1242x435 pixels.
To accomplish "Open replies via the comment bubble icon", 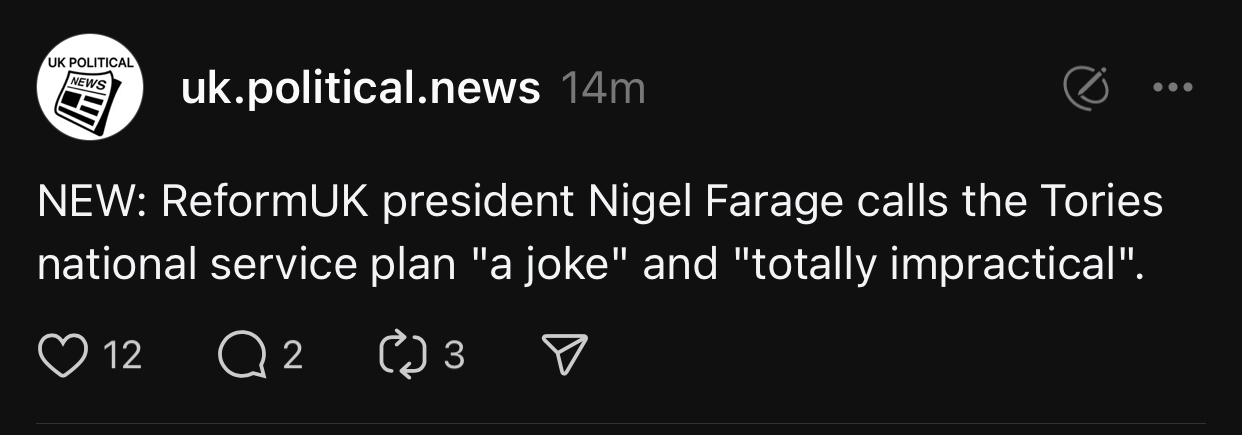I will click(239, 355).
